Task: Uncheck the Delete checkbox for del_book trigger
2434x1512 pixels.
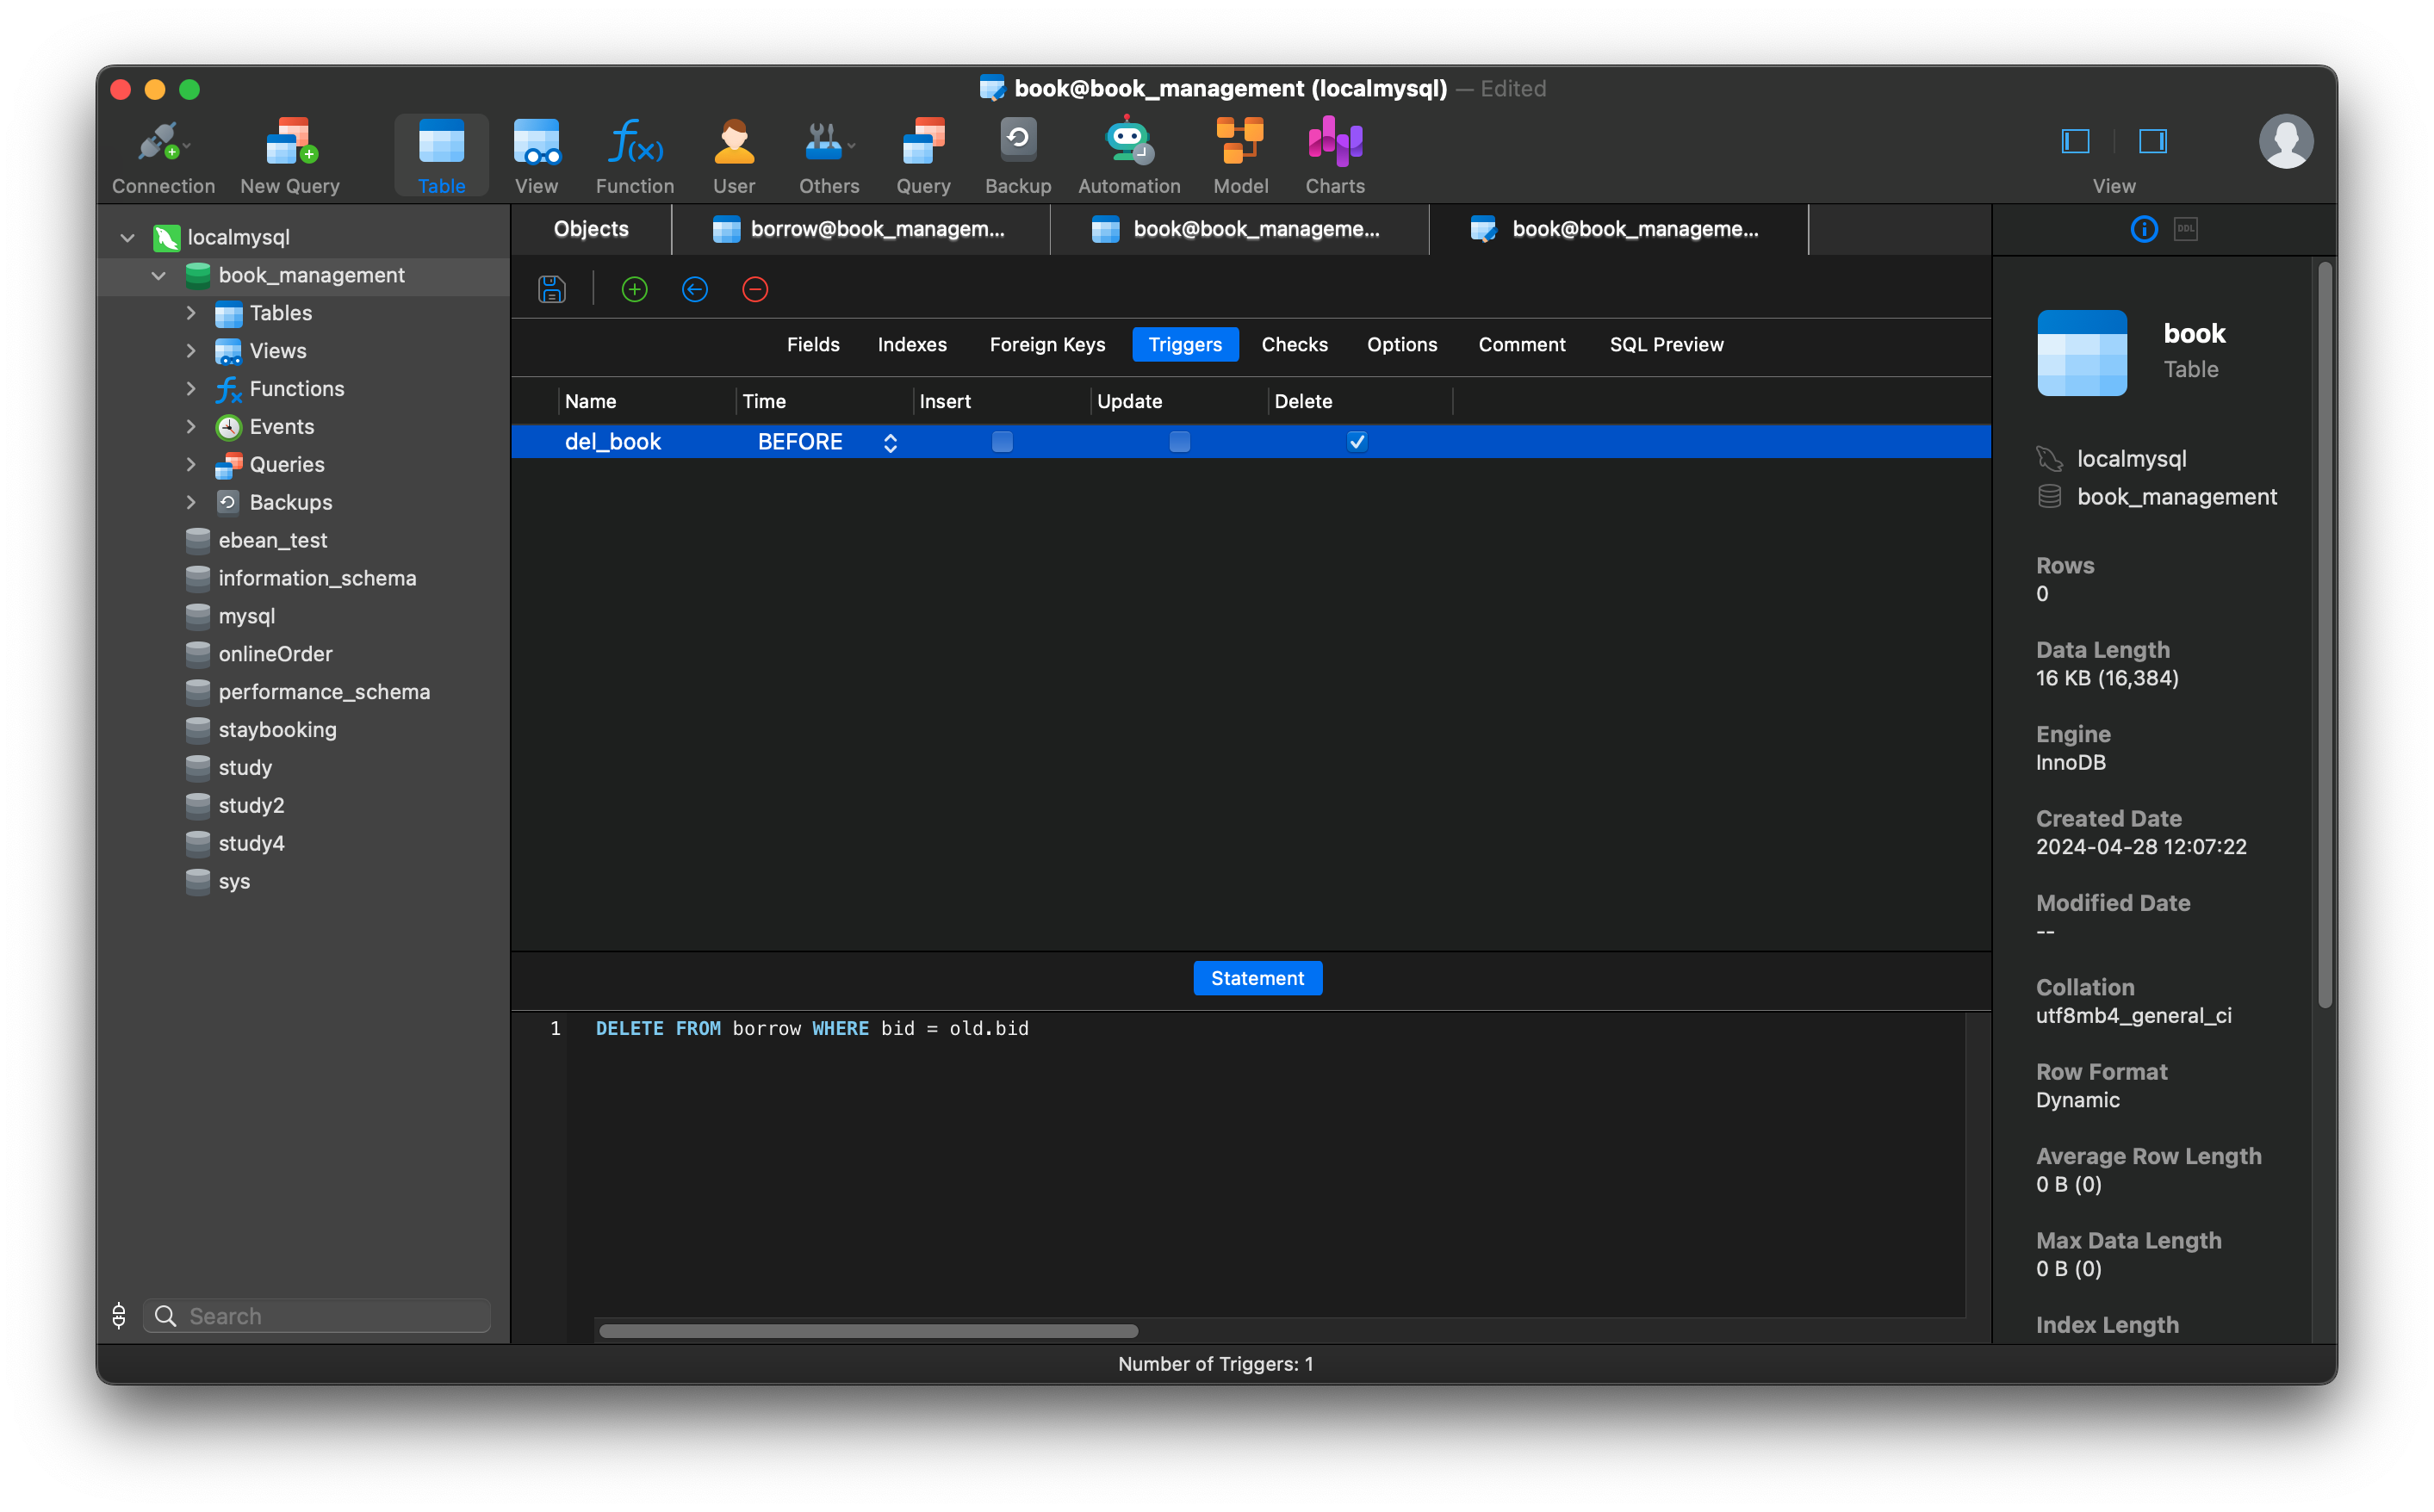Action: (x=1356, y=441)
